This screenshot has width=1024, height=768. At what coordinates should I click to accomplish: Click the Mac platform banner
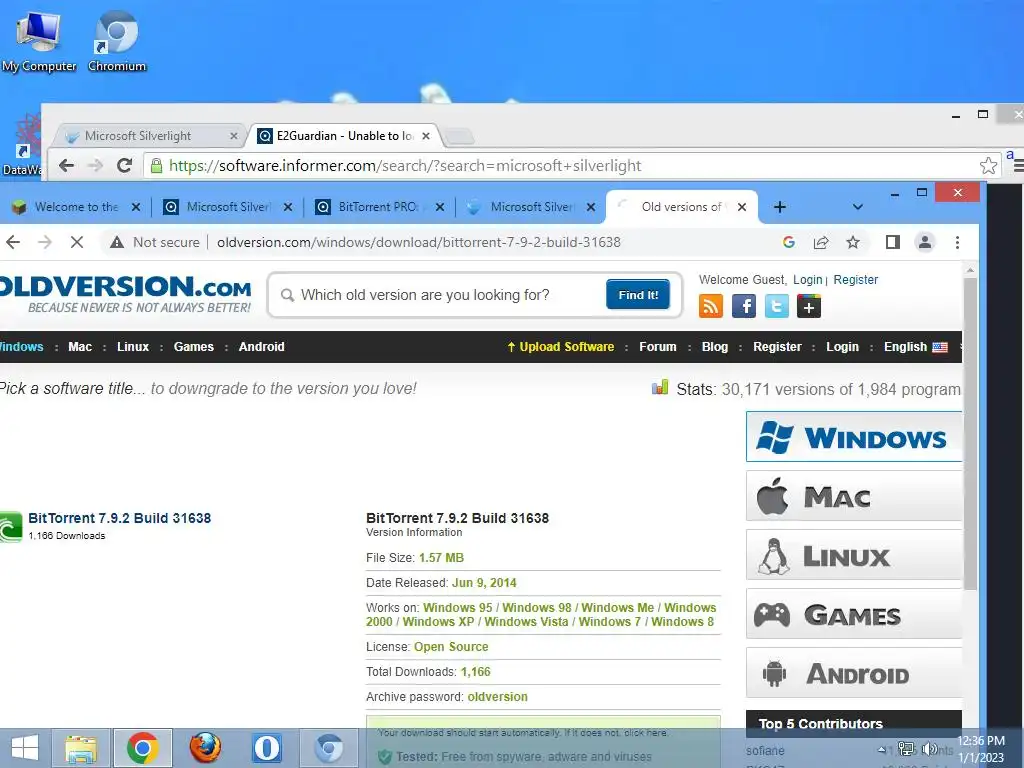click(854, 496)
